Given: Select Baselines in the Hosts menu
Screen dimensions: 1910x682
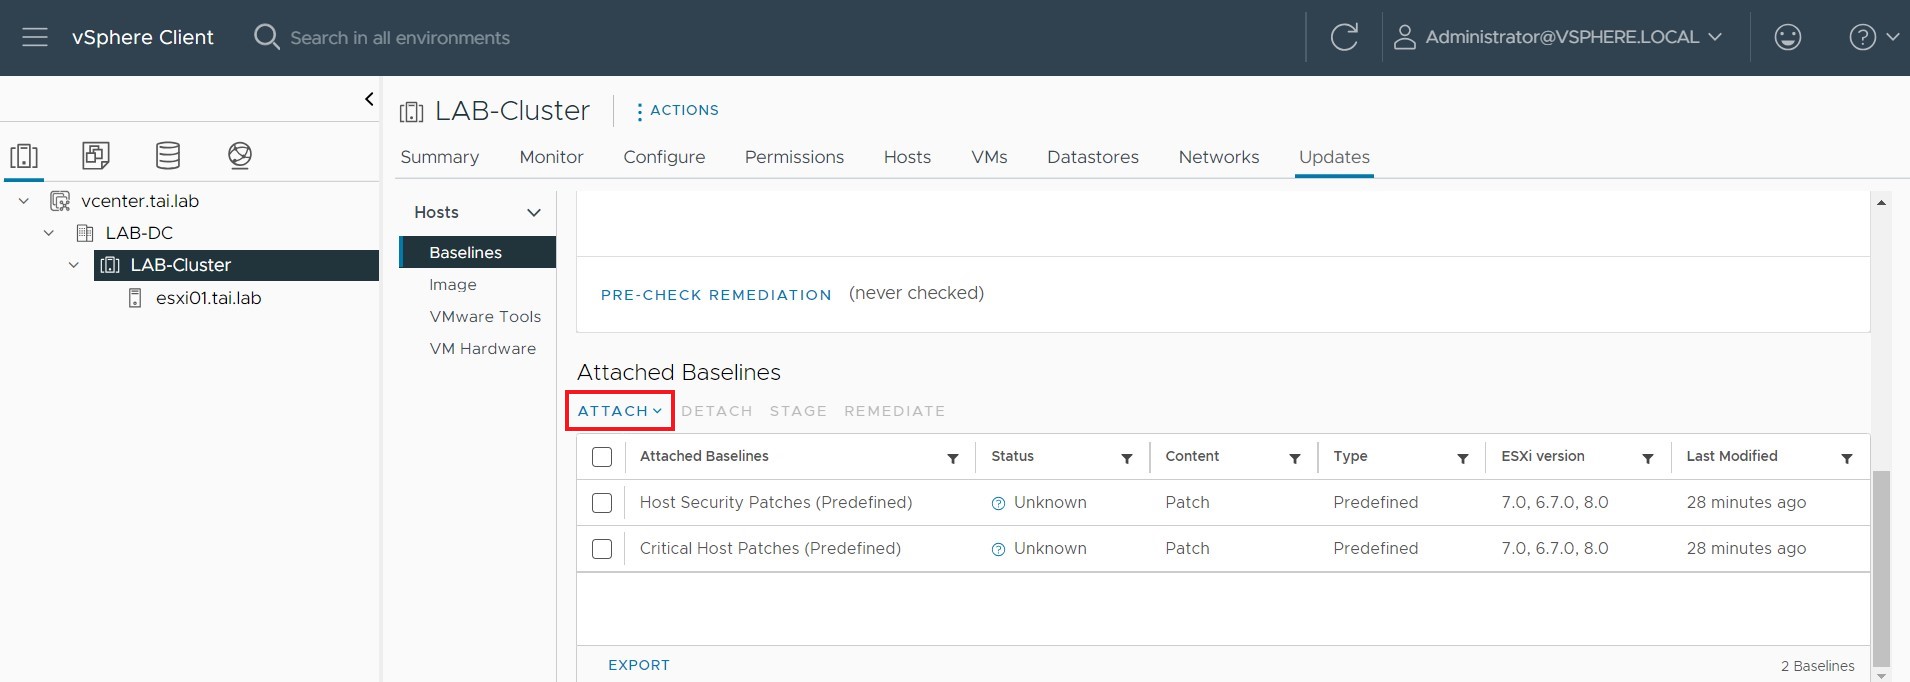Looking at the screenshot, I should pyautogui.click(x=478, y=252).
